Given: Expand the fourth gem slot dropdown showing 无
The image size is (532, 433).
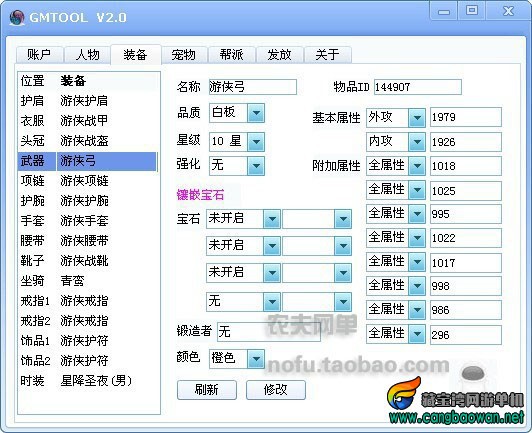Looking at the screenshot, I should coord(272,301).
